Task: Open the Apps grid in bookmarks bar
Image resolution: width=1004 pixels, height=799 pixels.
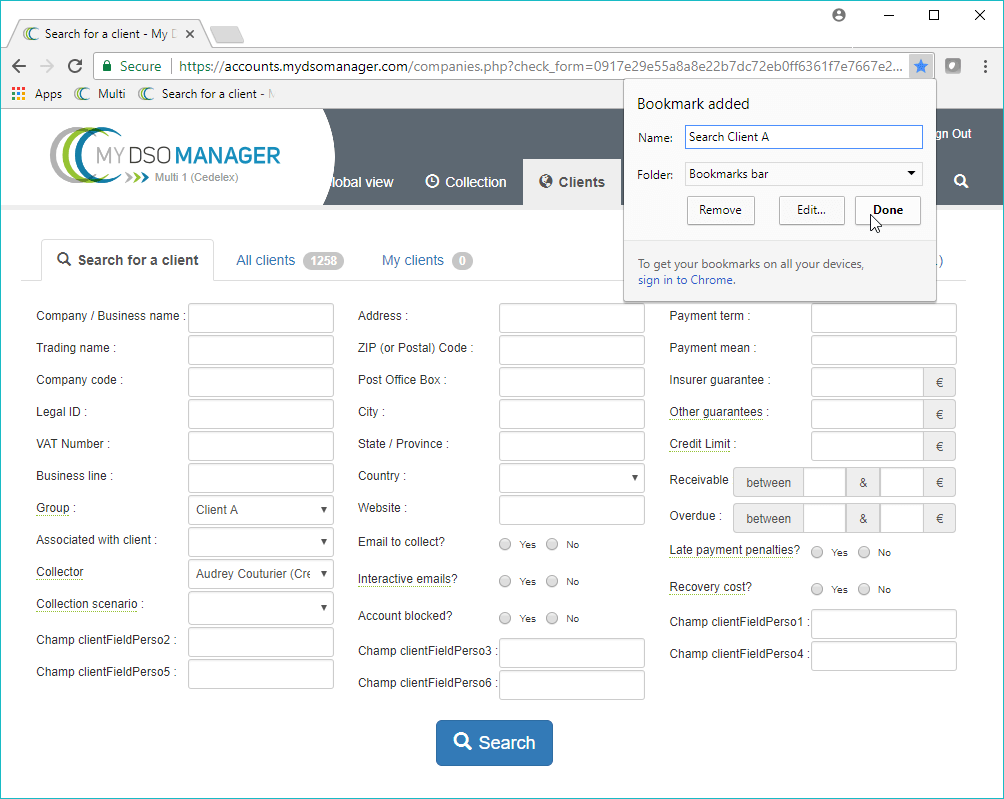Action: click(x=37, y=94)
